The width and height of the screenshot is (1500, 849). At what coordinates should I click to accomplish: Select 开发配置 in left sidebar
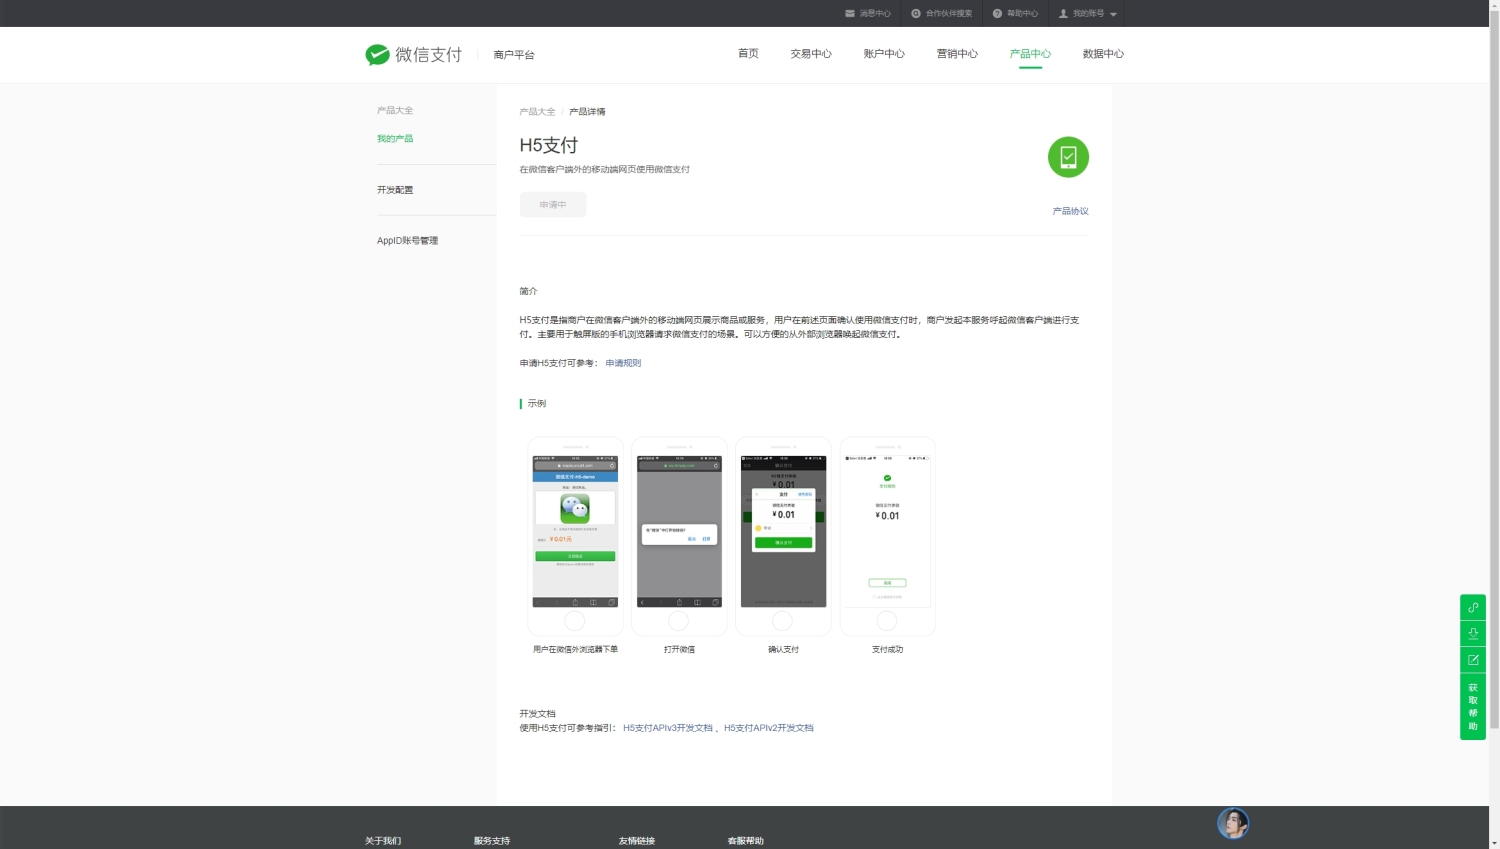pos(395,190)
